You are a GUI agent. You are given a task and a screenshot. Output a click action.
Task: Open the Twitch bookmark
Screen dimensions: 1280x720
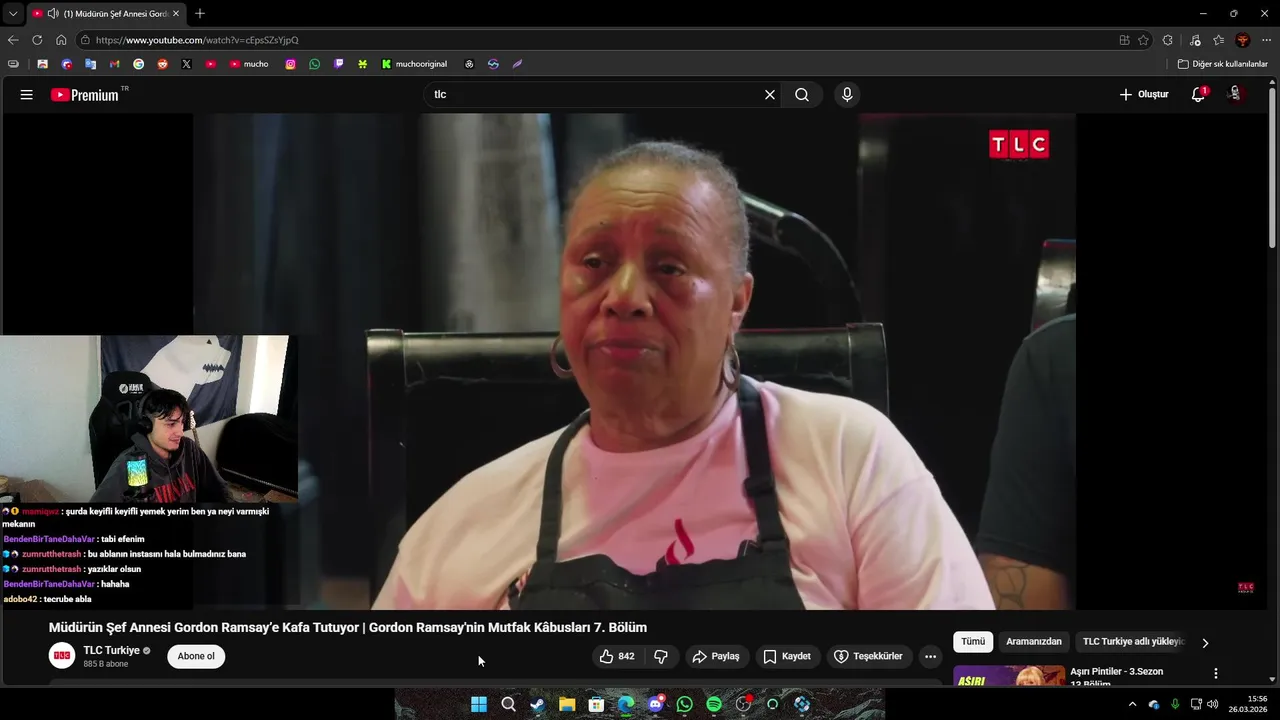(x=339, y=64)
